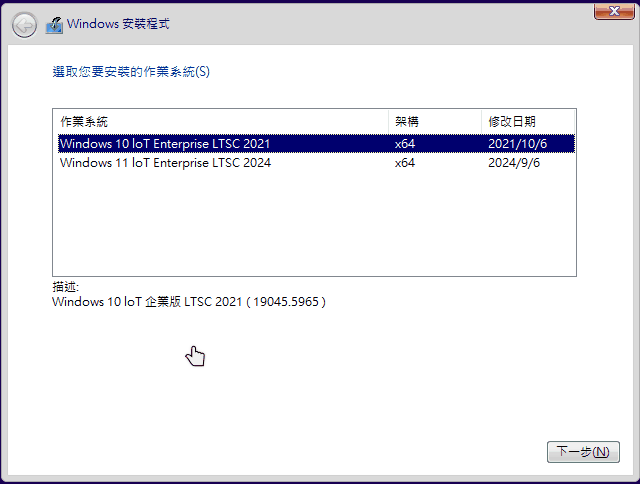The image size is (640, 484).
Task: Click the 描述: label
Action: [x=65, y=287]
